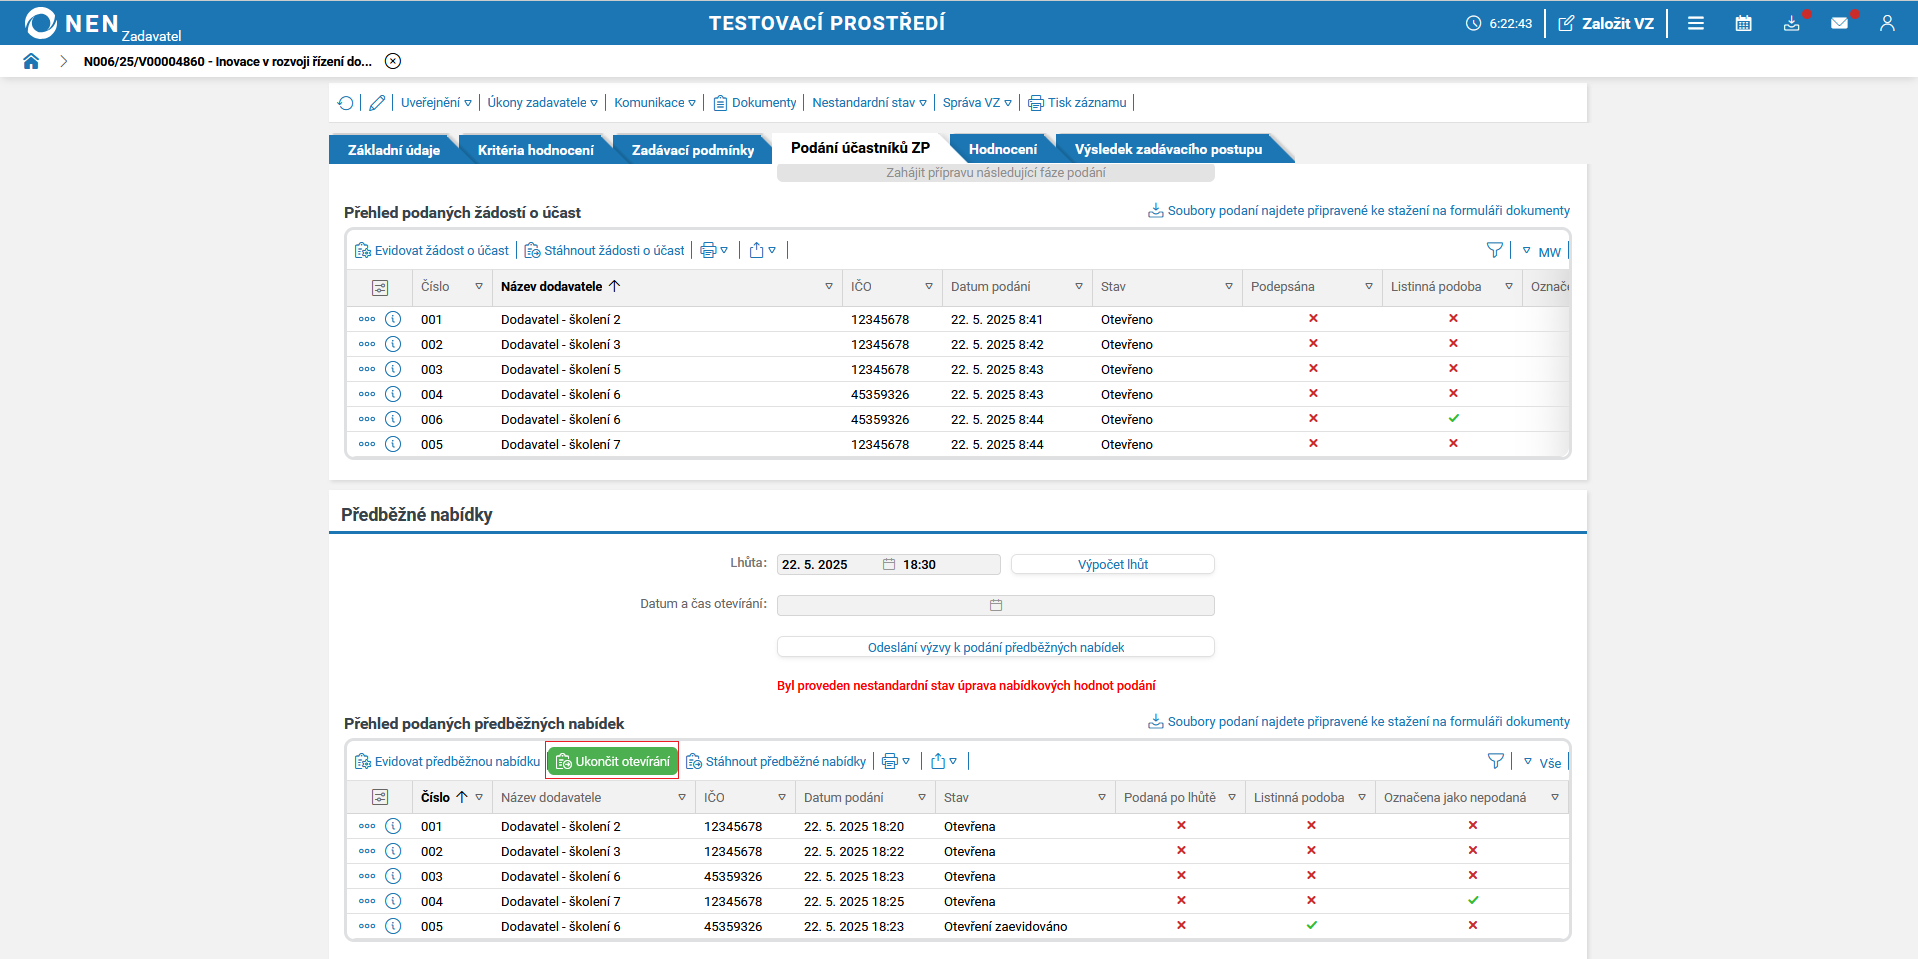Open row actions for nabídka 005

367,926
